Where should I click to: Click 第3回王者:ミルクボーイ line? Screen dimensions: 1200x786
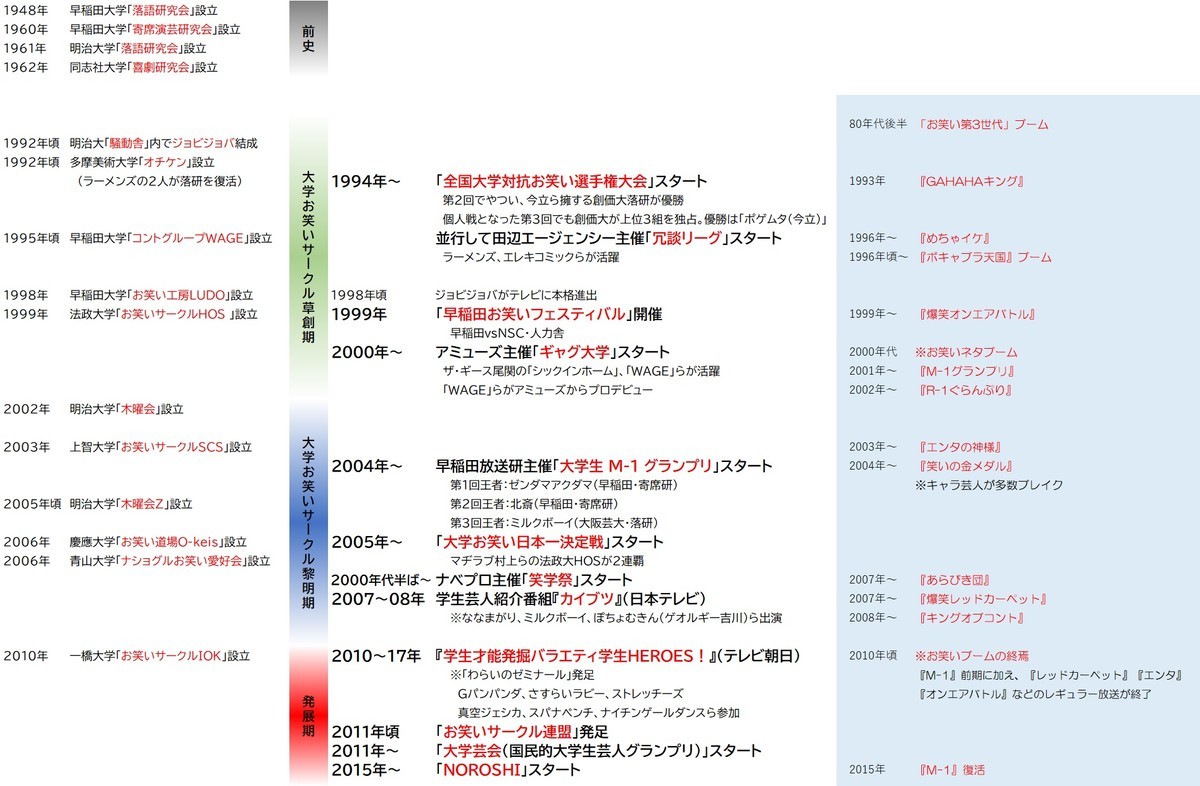554,523
